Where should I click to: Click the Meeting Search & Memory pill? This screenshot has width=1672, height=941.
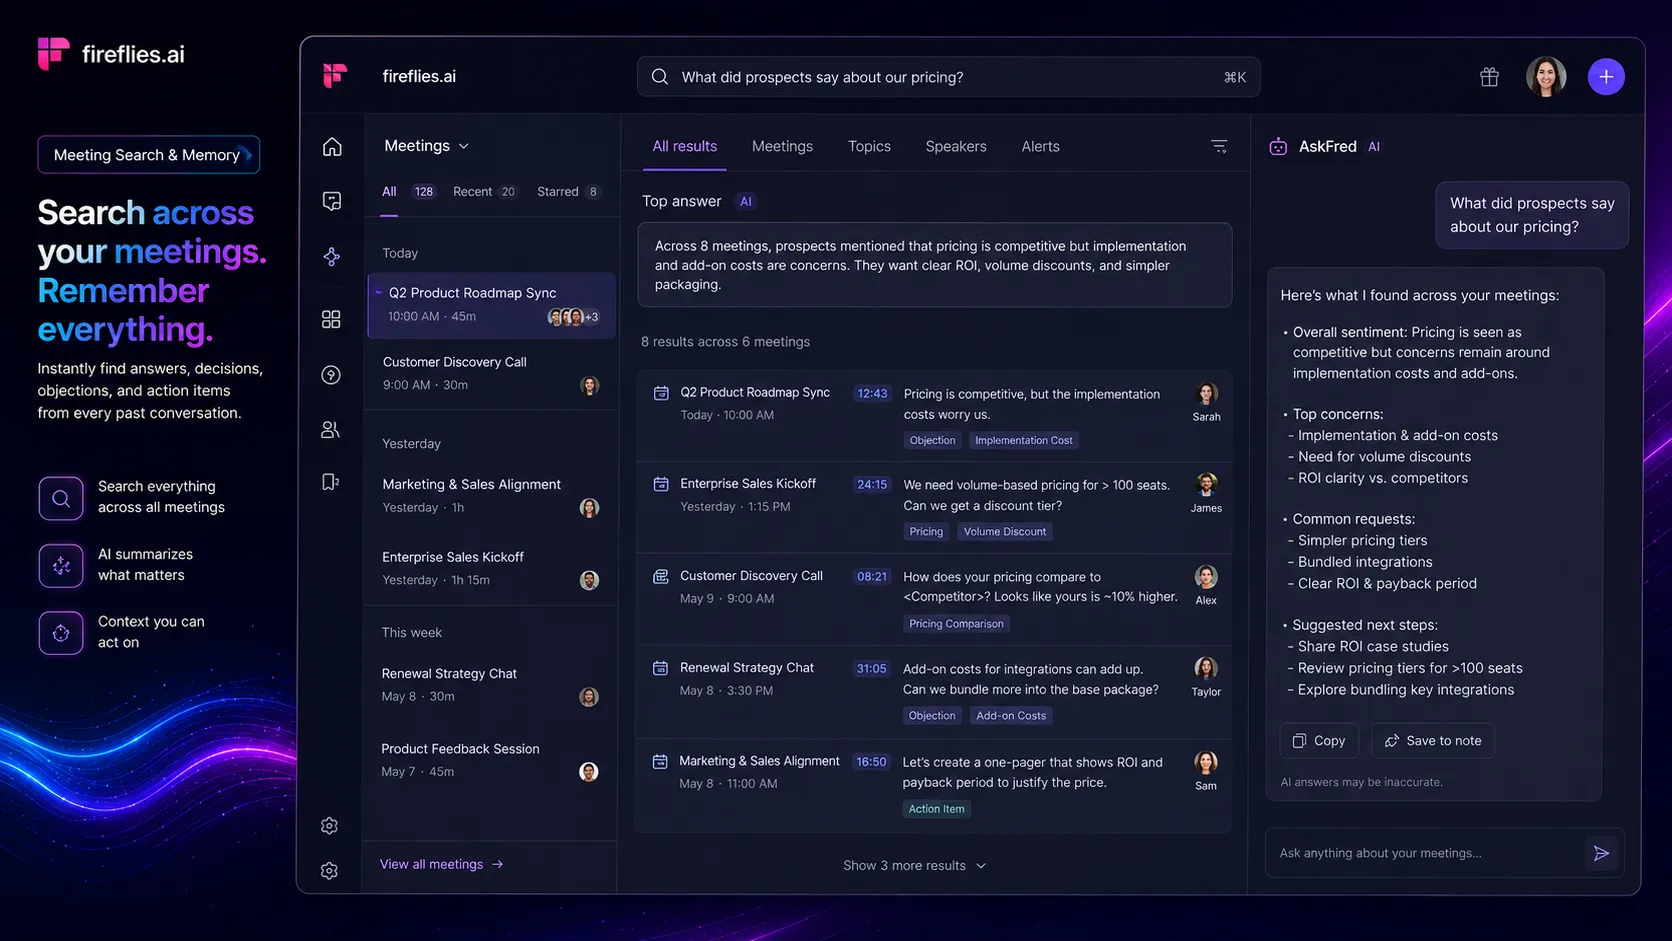[148, 155]
